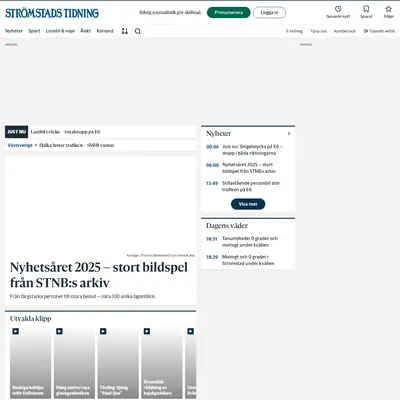Open Senaste nytt clock icon

pyautogui.click(x=338, y=9)
